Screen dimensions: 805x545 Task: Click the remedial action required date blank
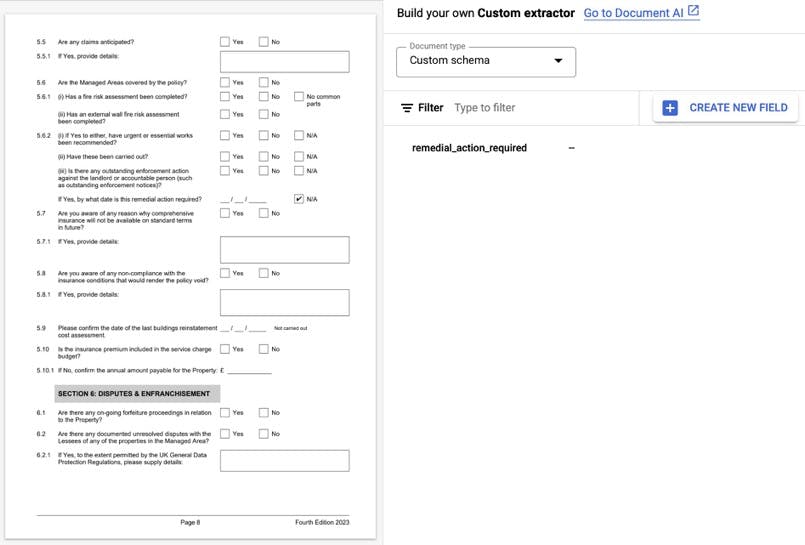(x=243, y=200)
